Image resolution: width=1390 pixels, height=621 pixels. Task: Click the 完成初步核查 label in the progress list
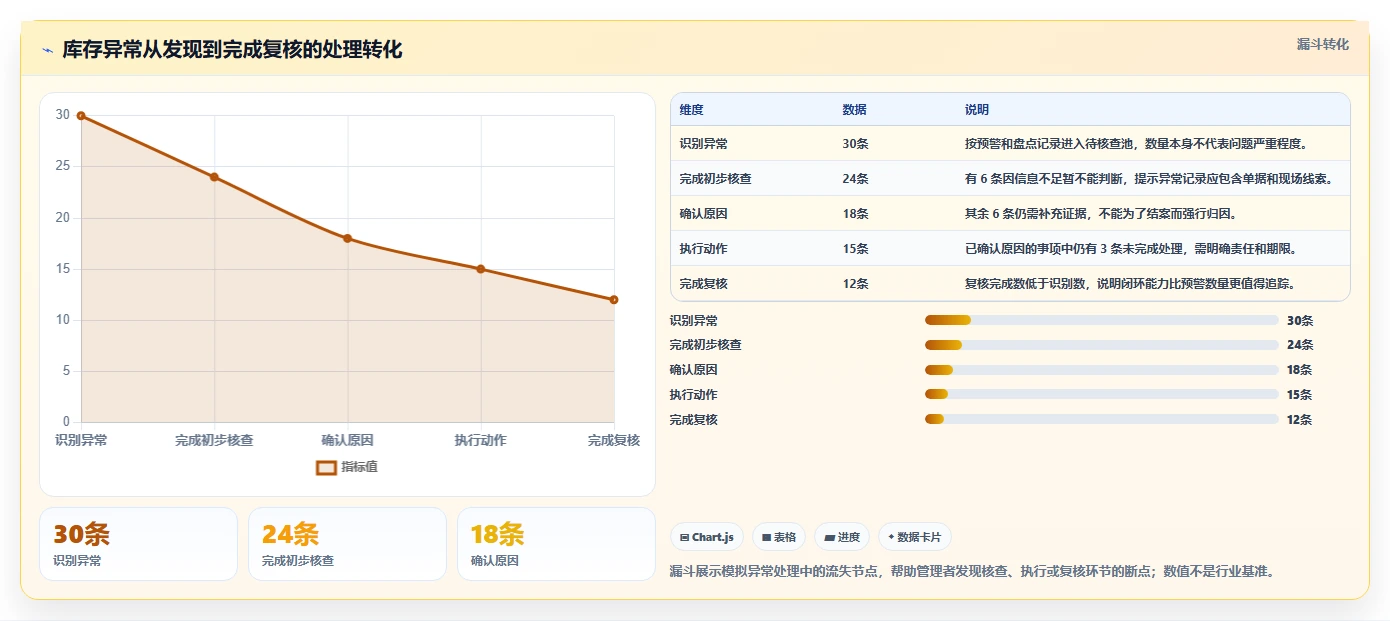[x=706, y=345]
